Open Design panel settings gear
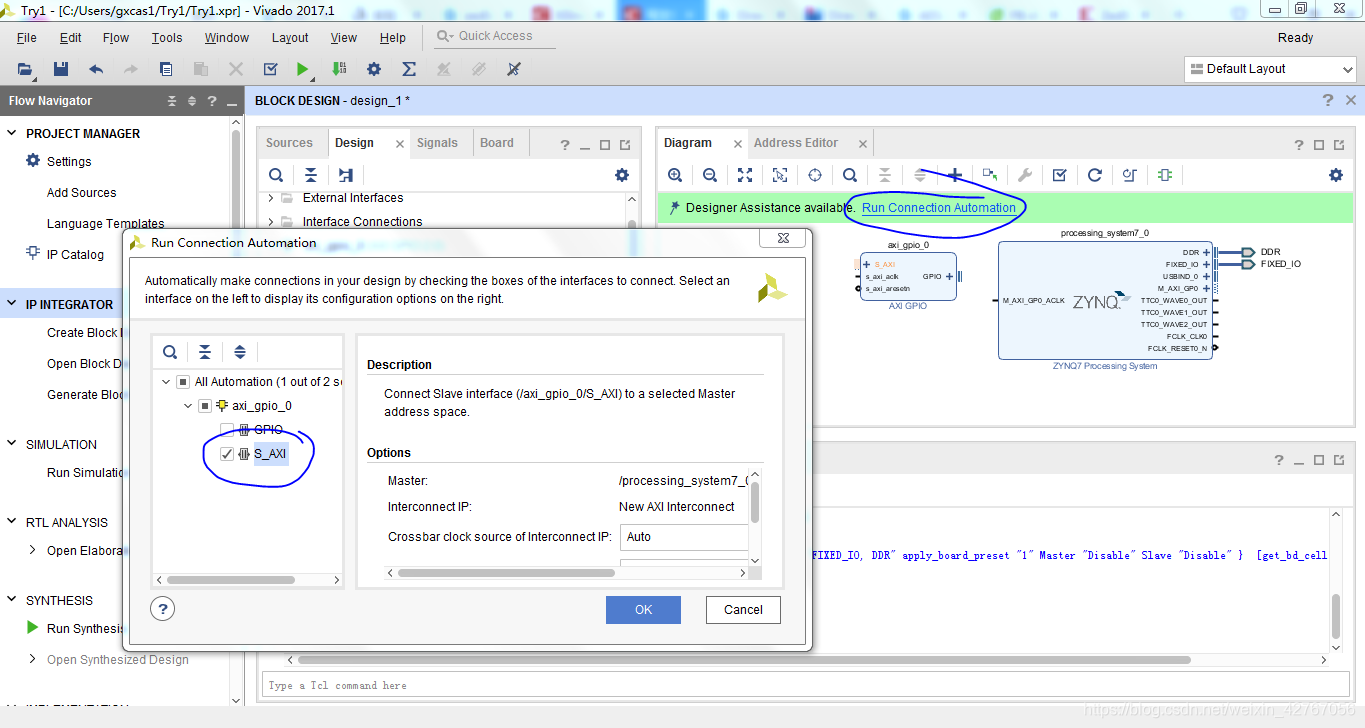The image size is (1365, 728). click(x=622, y=175)
